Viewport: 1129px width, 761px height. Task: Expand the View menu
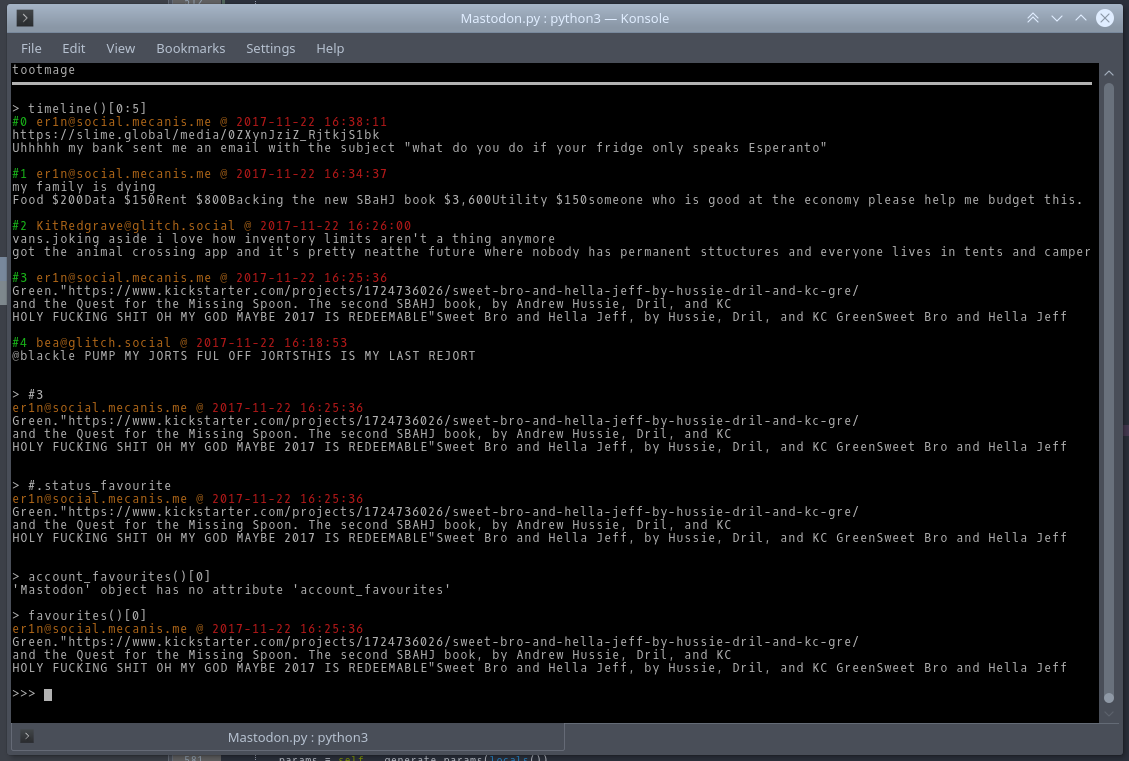[x=120, y=48]
